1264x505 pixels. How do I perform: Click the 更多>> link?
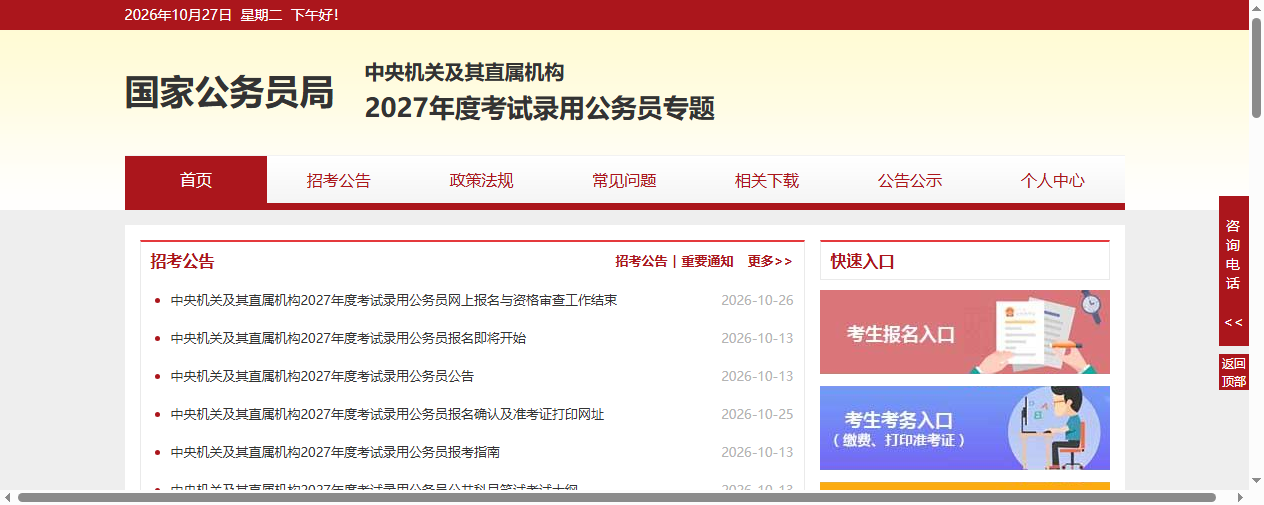[x=770, y=261]
